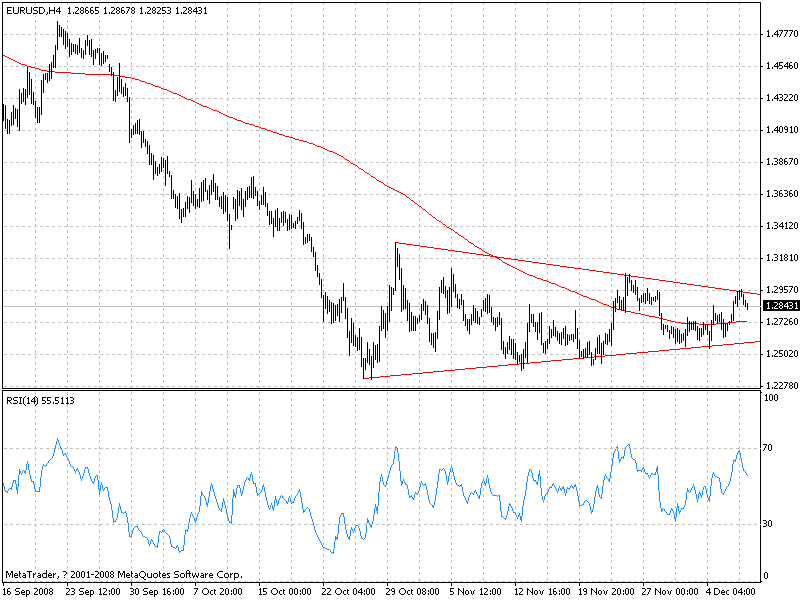Click the RSI scale value 70

coord(767,448)
